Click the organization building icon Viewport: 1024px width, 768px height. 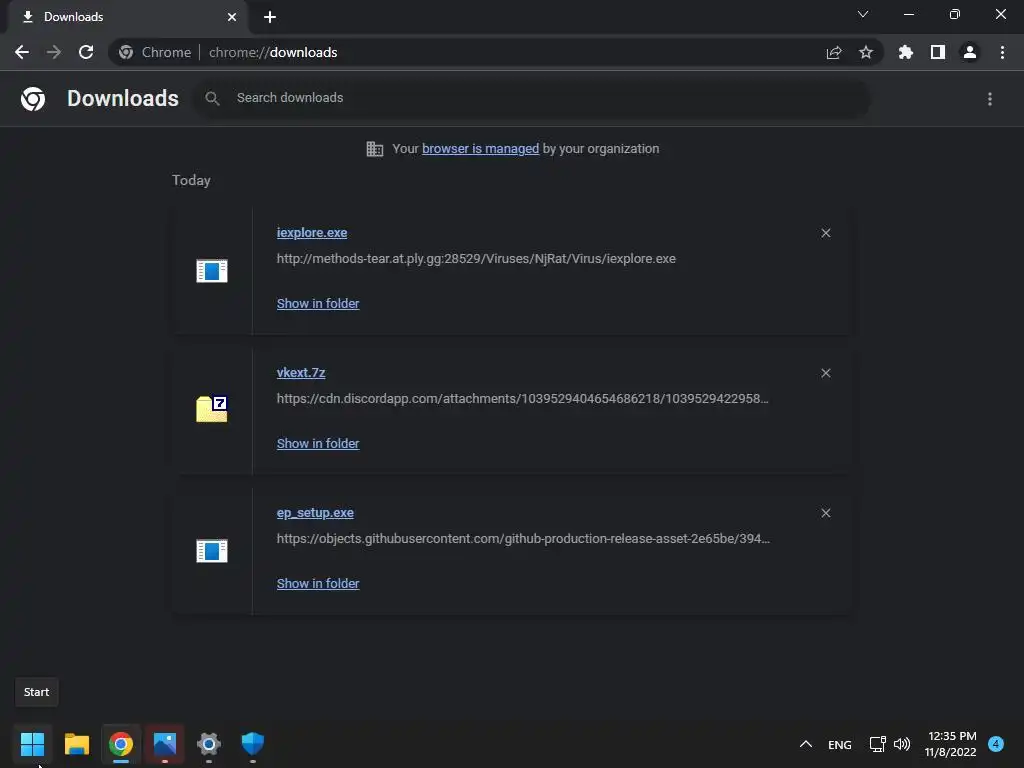(375, 149)
